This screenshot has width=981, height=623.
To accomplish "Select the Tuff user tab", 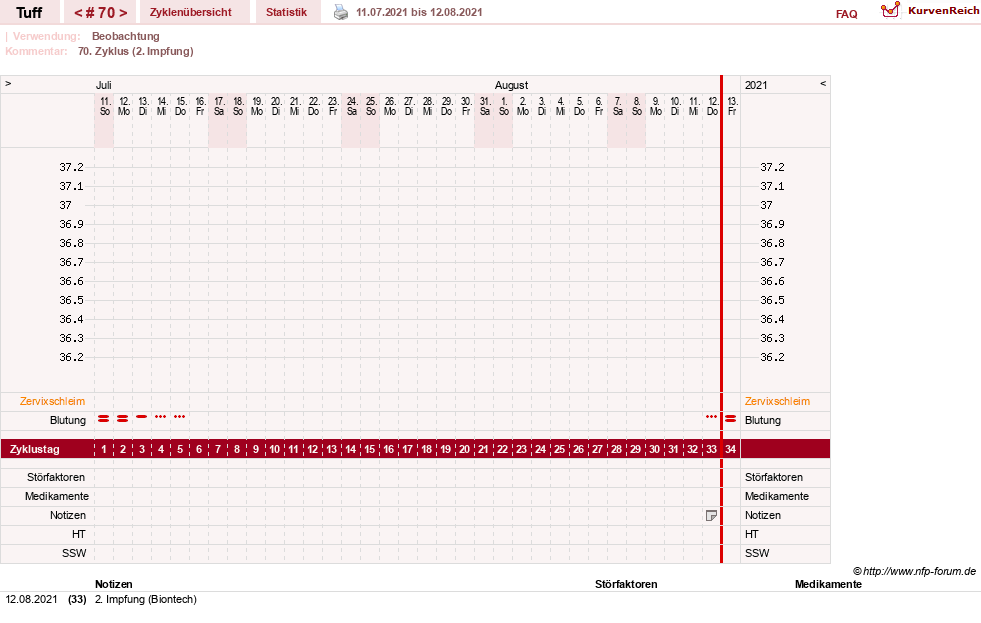I will 29,12.
